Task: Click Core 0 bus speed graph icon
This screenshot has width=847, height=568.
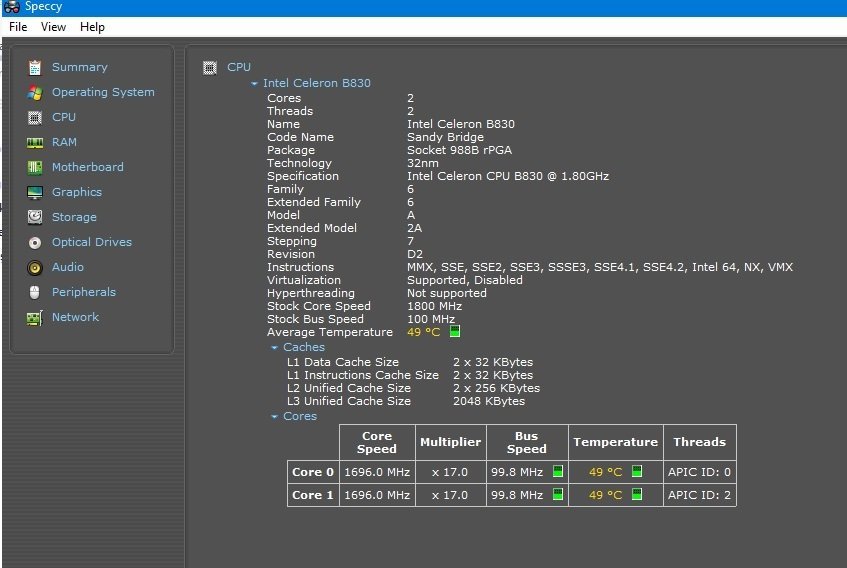Action: [x=558, y=471]
